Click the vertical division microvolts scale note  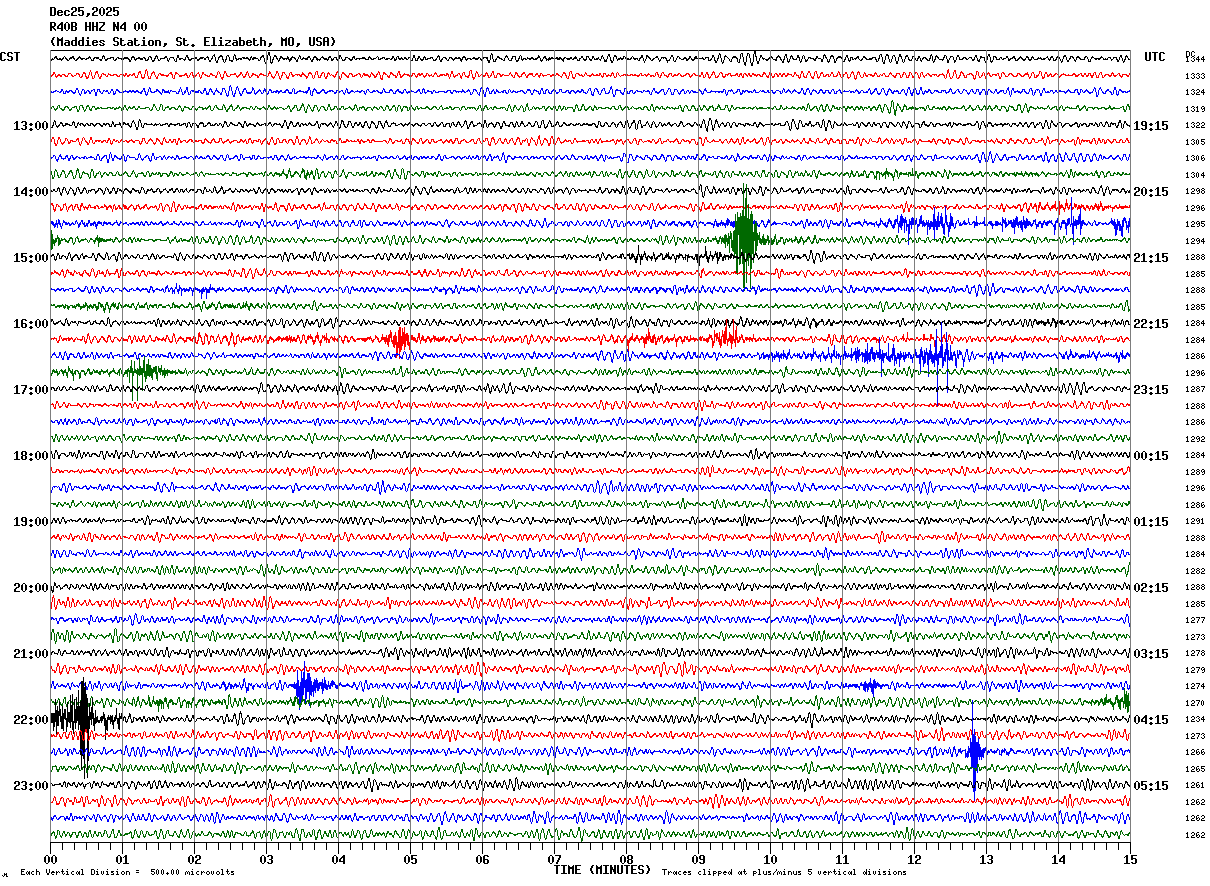127,873
